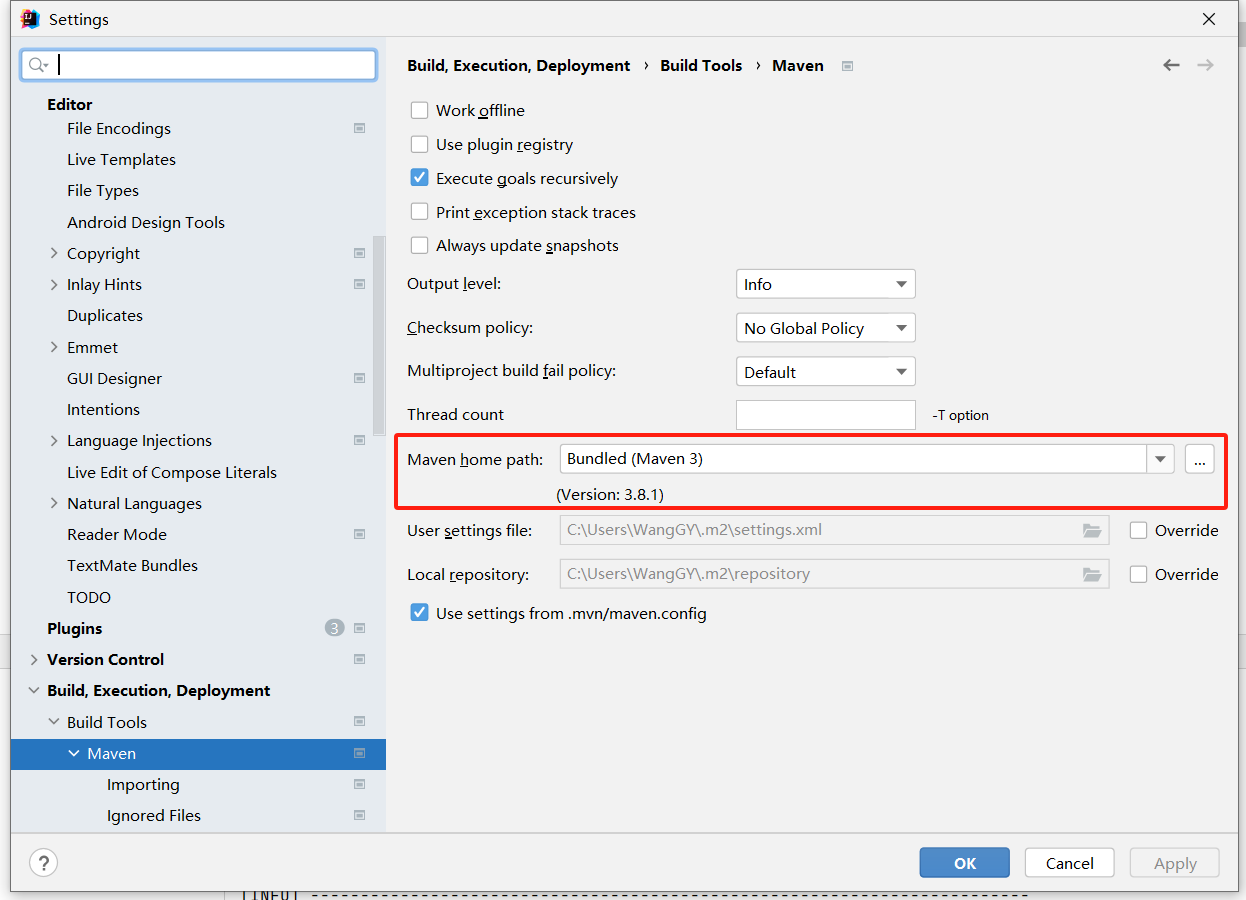Expand the Copyright tree node
The image size is (1246, 900).
tap(54, 253)
